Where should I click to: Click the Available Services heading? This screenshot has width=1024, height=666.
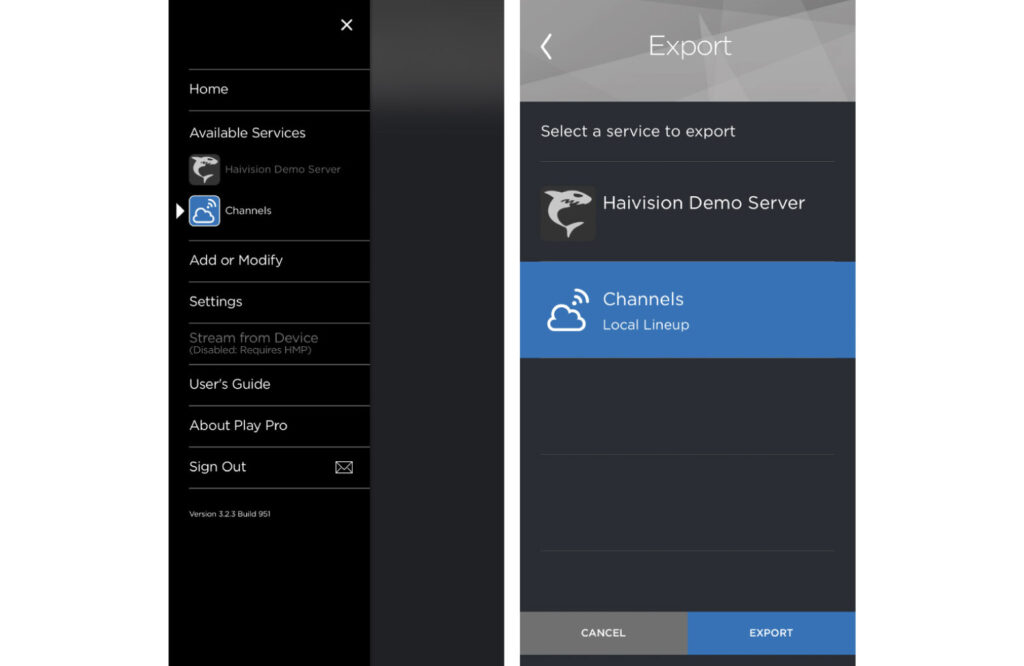248,133
